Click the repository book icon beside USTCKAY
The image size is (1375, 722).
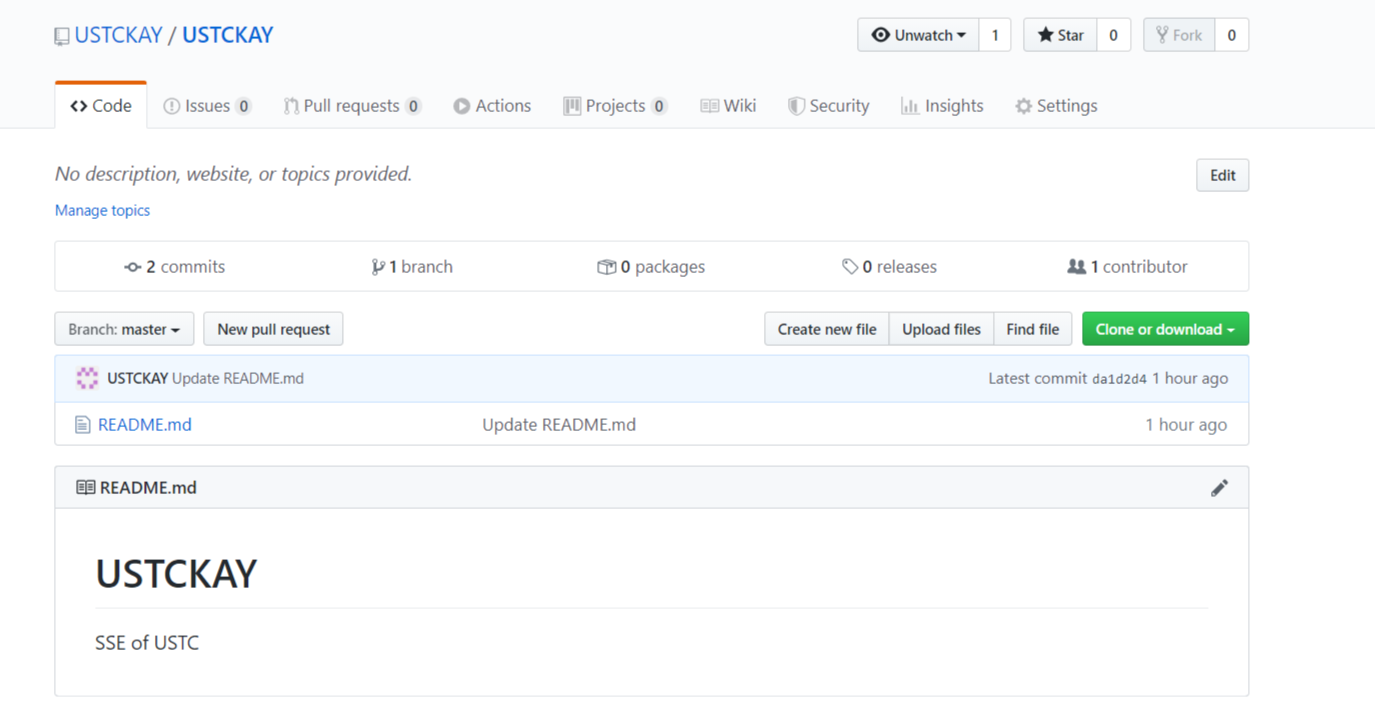(62, 36)
